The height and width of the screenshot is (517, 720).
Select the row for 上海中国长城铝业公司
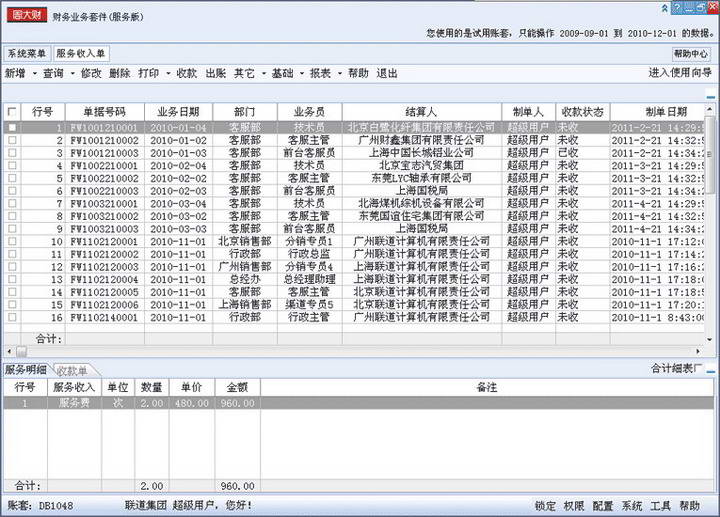pos(354,153)
